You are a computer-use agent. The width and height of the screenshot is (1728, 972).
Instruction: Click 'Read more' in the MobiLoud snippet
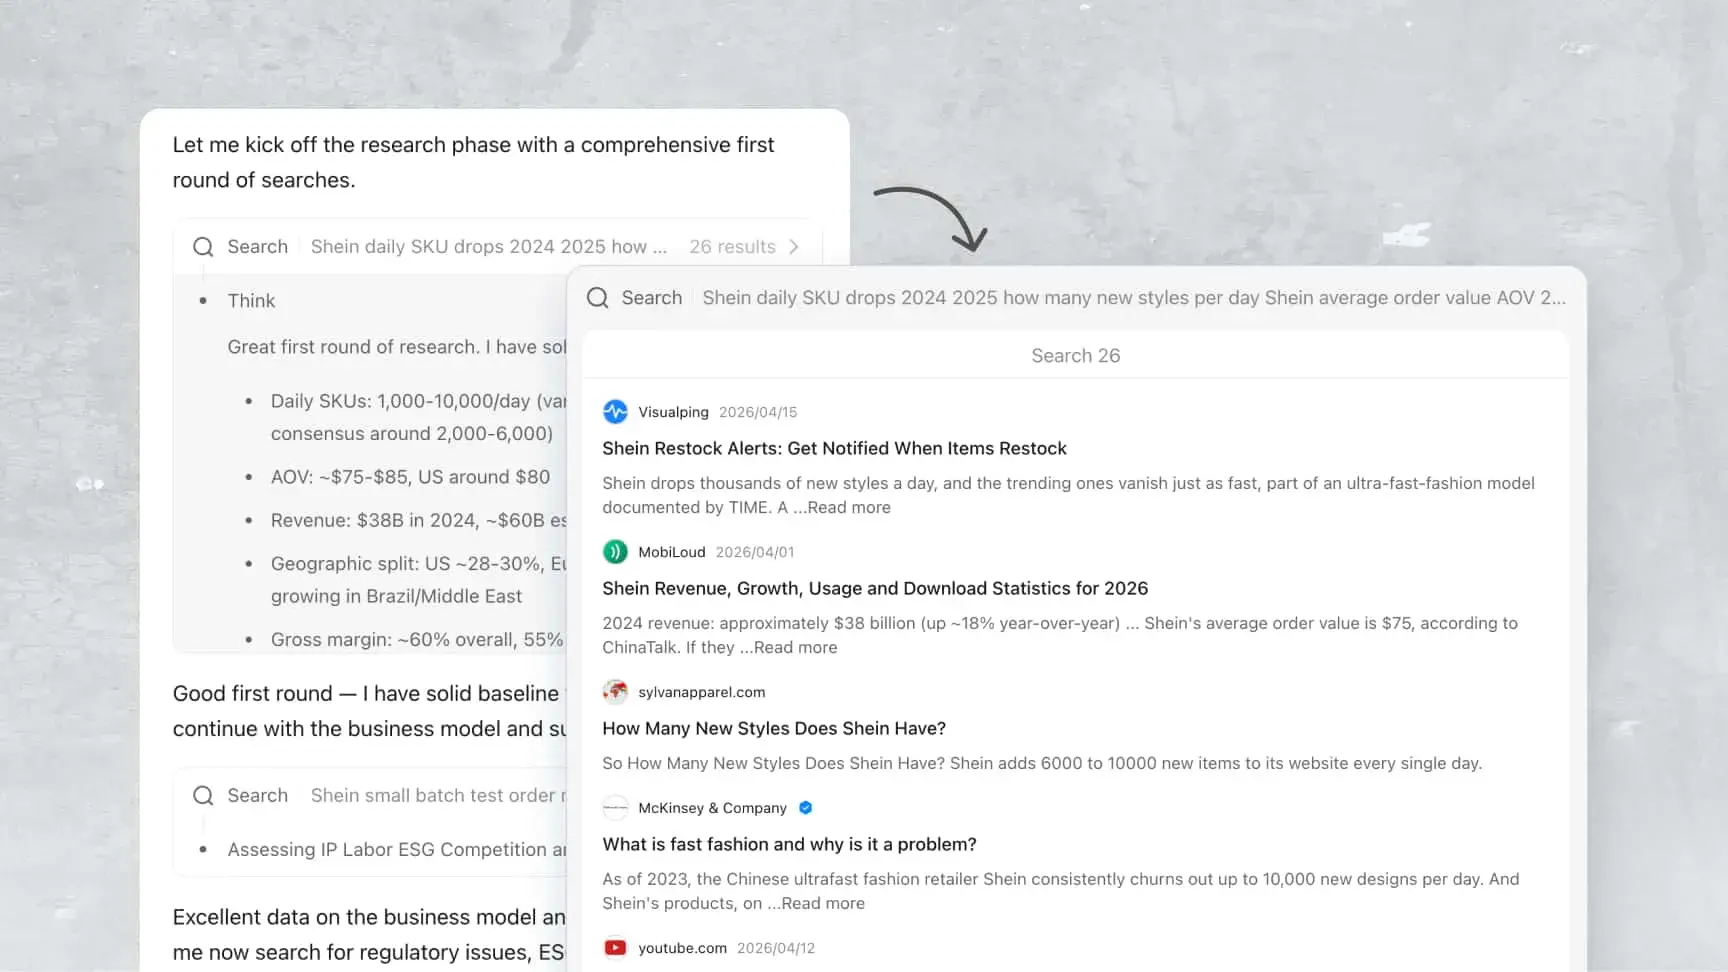[x=796, y=648]
